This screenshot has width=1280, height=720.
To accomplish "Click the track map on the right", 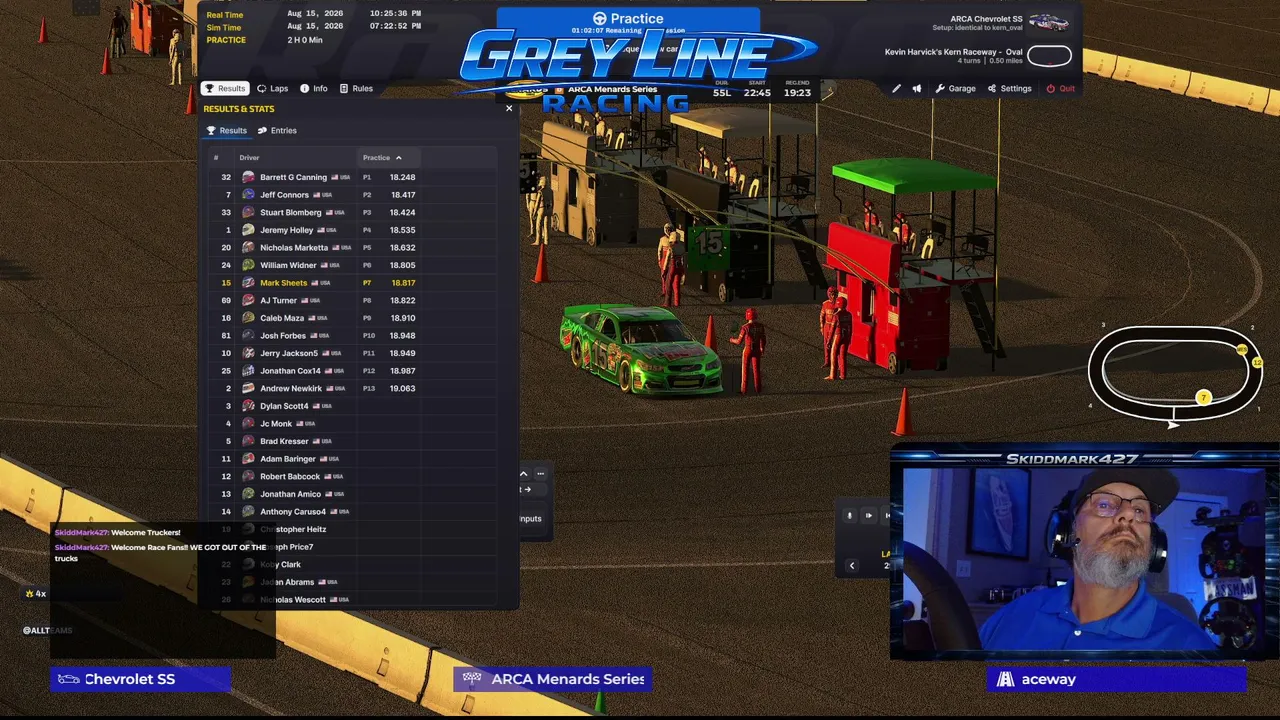I will click(1175, 374).
